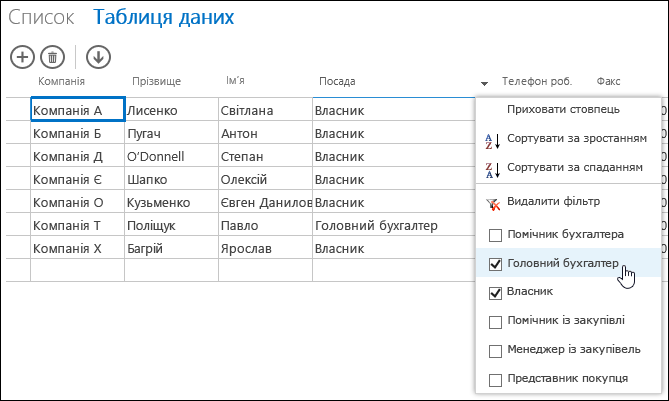Click the O'Donnell surname cell
This screenshot has width=669, height=401.
[x=172, y=156]
